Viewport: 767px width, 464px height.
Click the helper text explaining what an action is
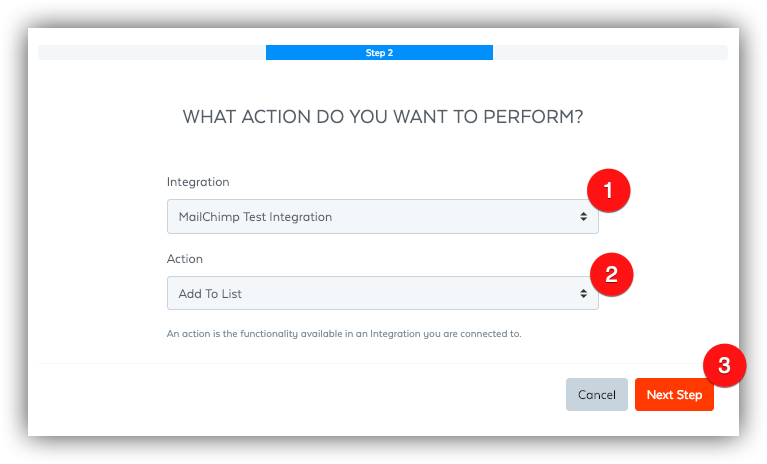point(344,334)
